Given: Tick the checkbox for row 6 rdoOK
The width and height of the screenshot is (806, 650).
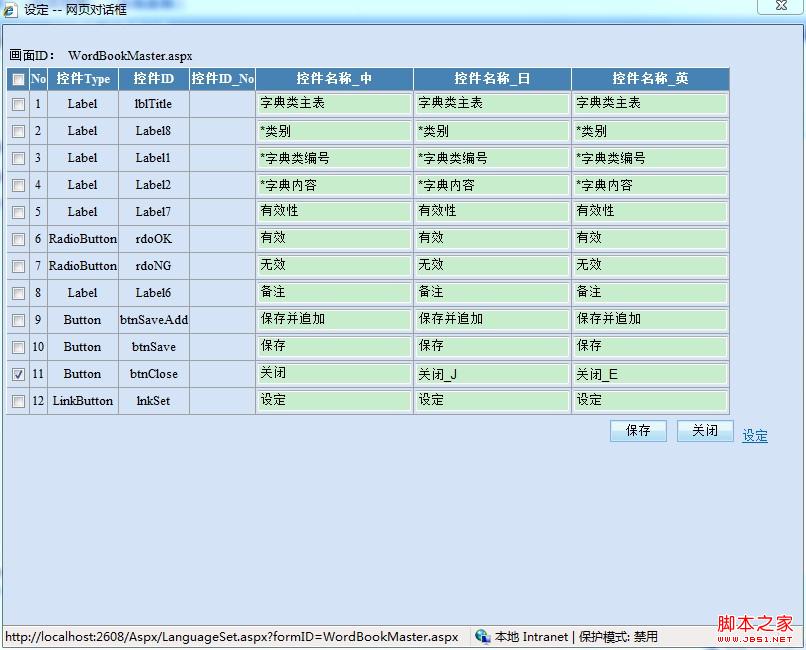Looking at the screenshot, I should tap(18, 239).
